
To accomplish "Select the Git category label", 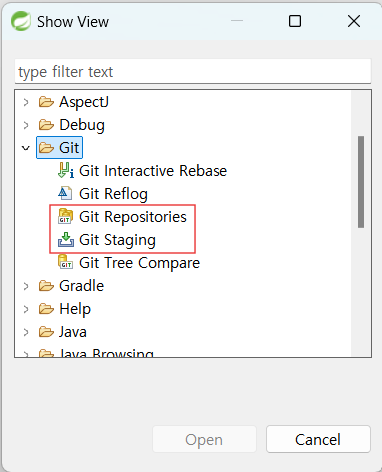I will coord(69,148).
